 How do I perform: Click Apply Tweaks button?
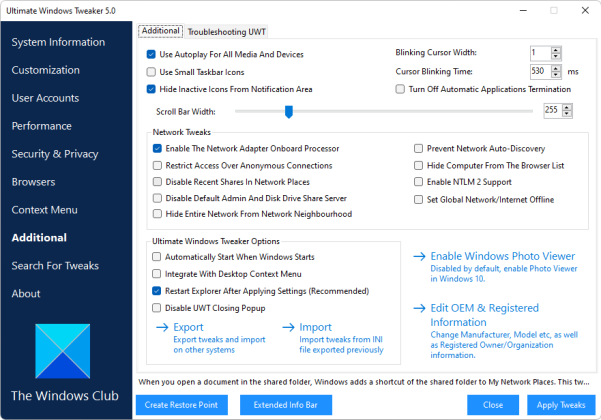coord(561,405)
